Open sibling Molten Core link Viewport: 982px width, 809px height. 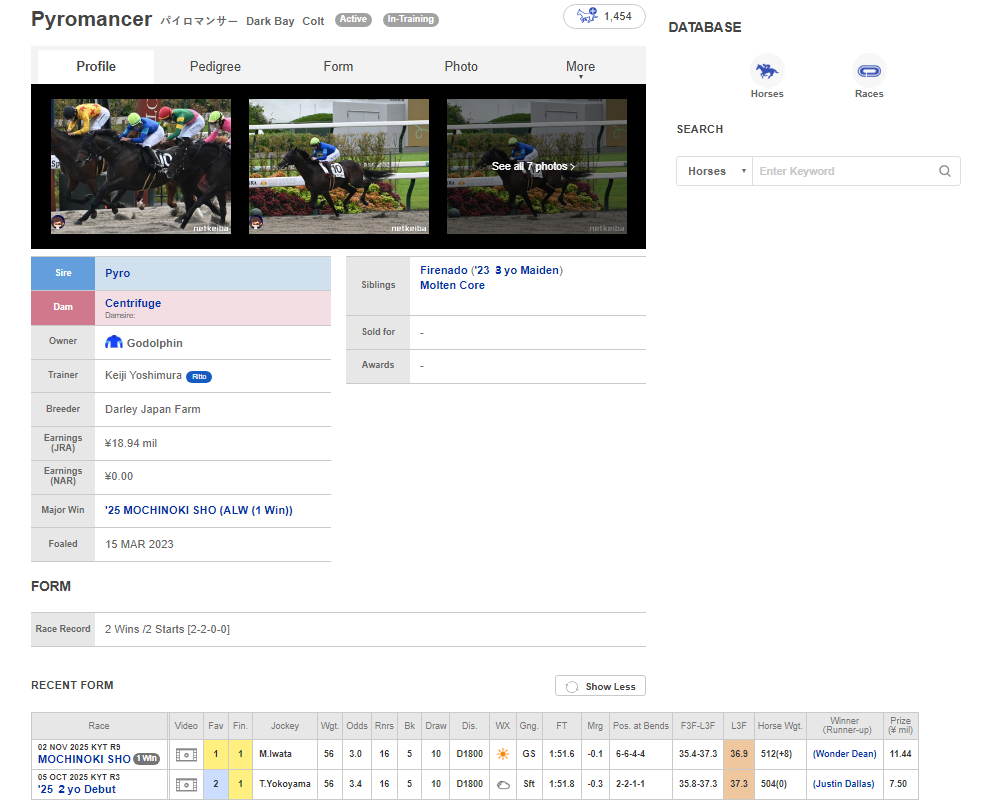coord(452,285)
